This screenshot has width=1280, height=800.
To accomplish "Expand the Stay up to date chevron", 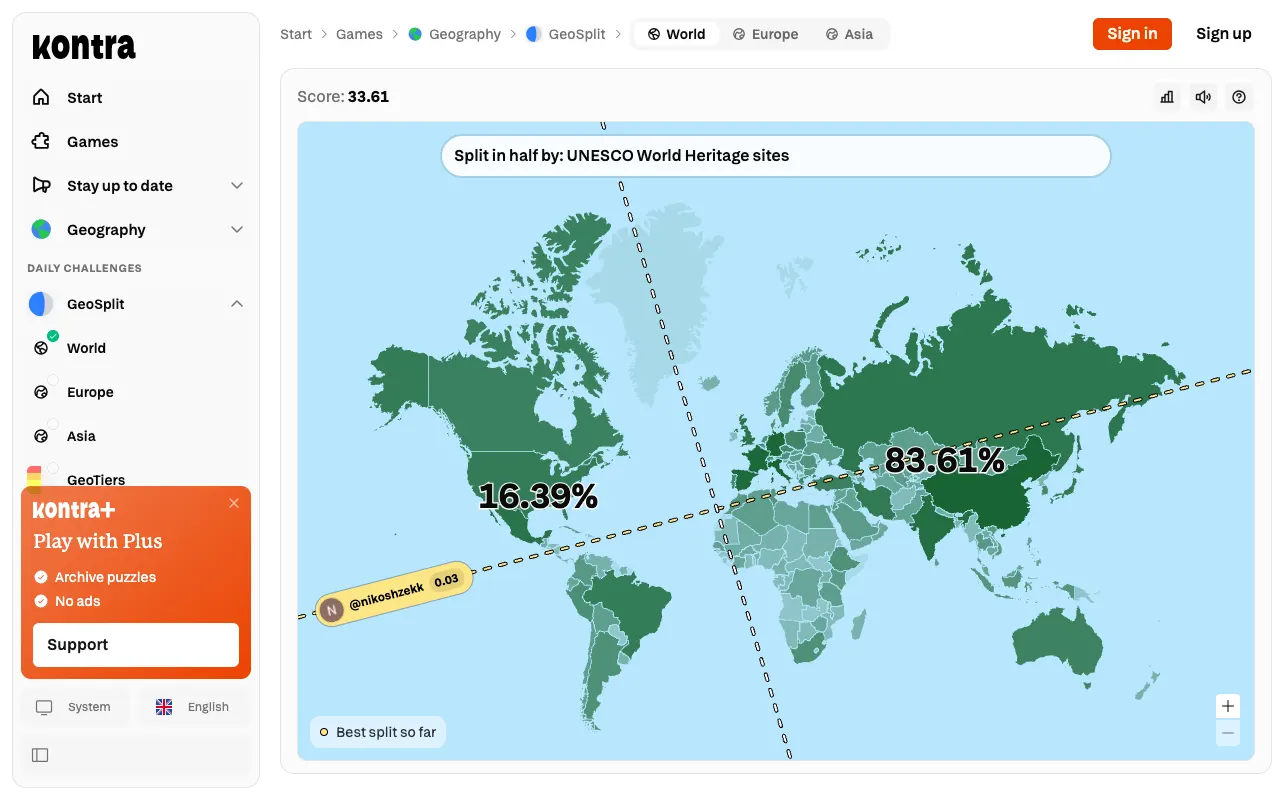I will coord(237,186).
